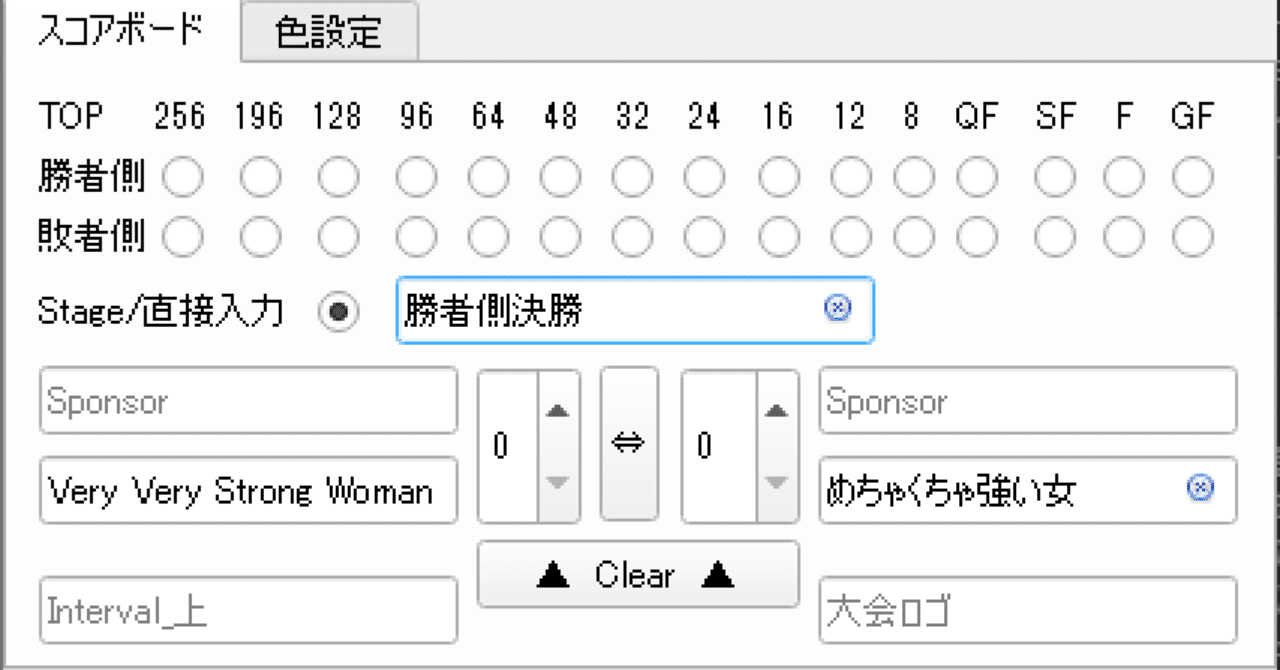
Task: Increase the left player score
Action: coord(558,410)
